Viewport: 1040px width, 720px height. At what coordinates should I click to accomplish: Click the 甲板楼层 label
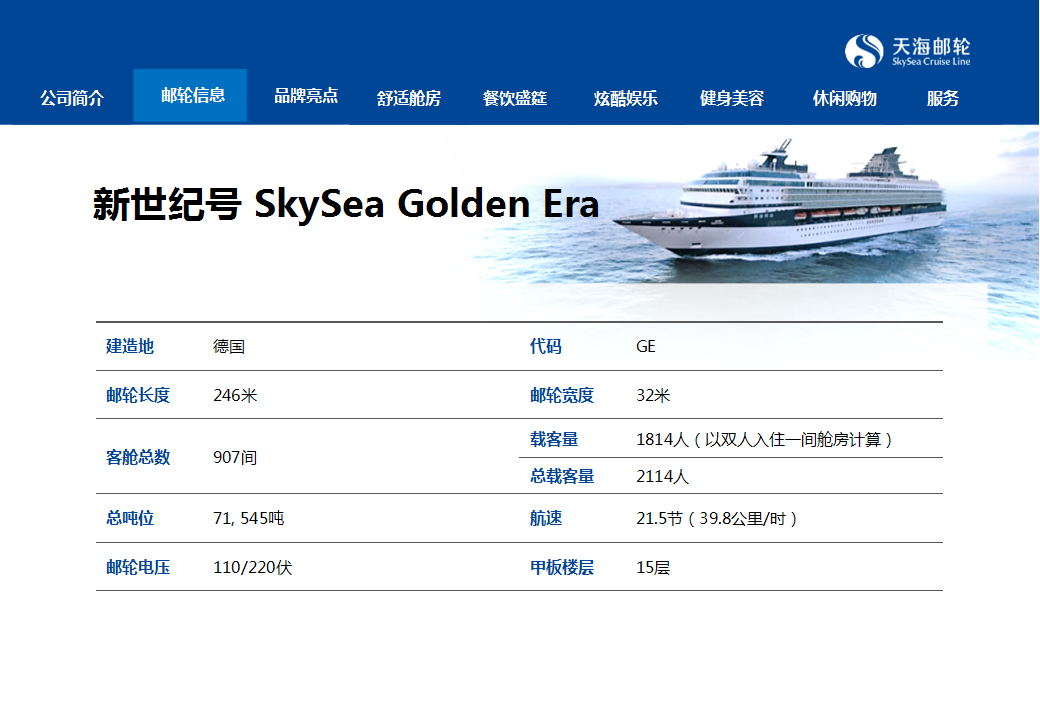click(x=562, y=567)
